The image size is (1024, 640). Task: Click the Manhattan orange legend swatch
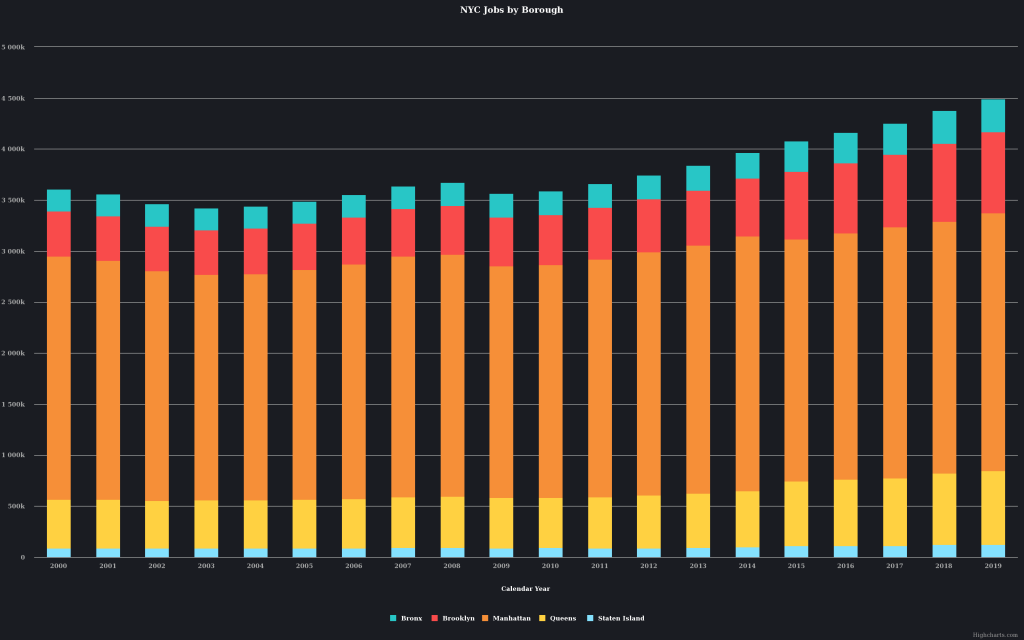pos(485,618)
